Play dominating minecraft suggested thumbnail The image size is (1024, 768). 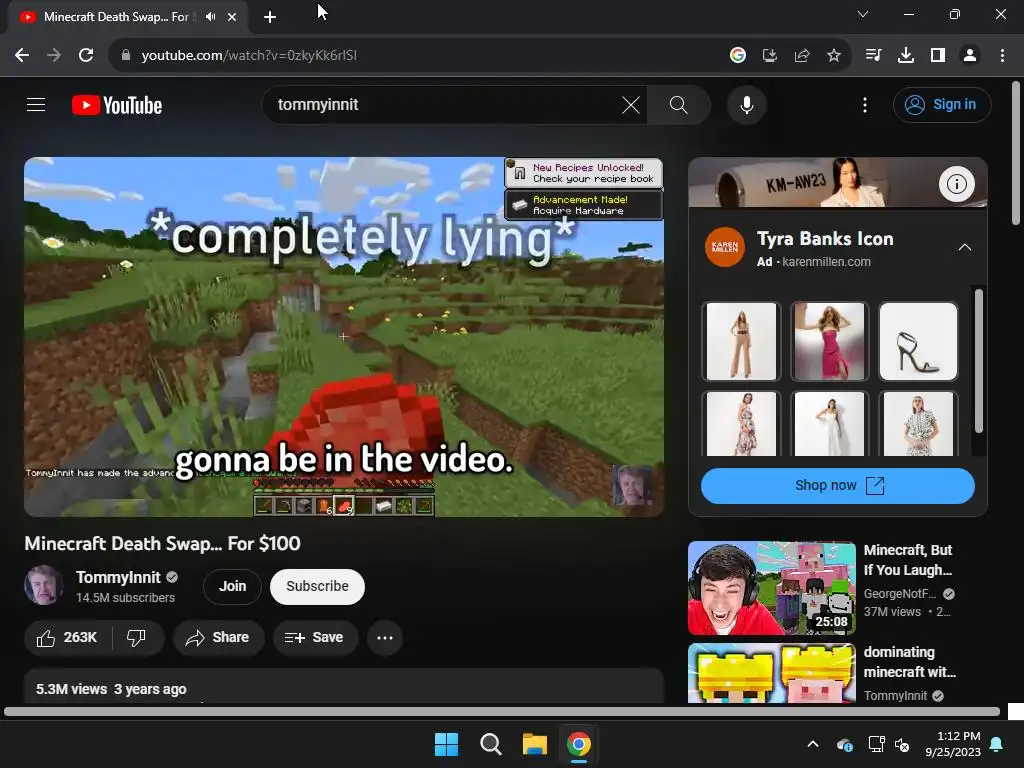point(771,673)
